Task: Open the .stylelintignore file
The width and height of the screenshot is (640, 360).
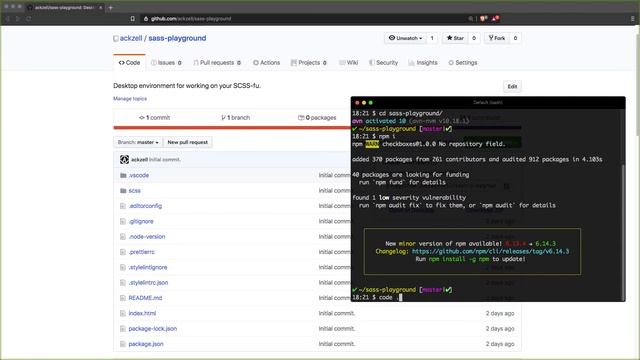Action: 148,267
